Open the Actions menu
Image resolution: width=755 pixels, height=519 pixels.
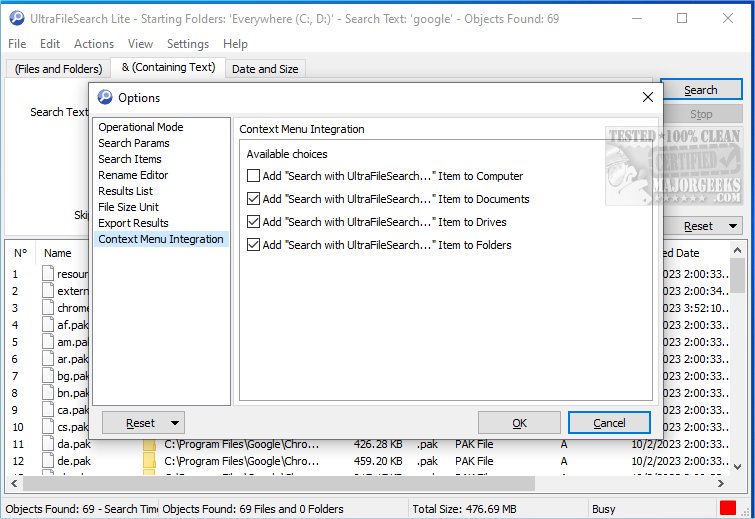[x=94, y=44]
